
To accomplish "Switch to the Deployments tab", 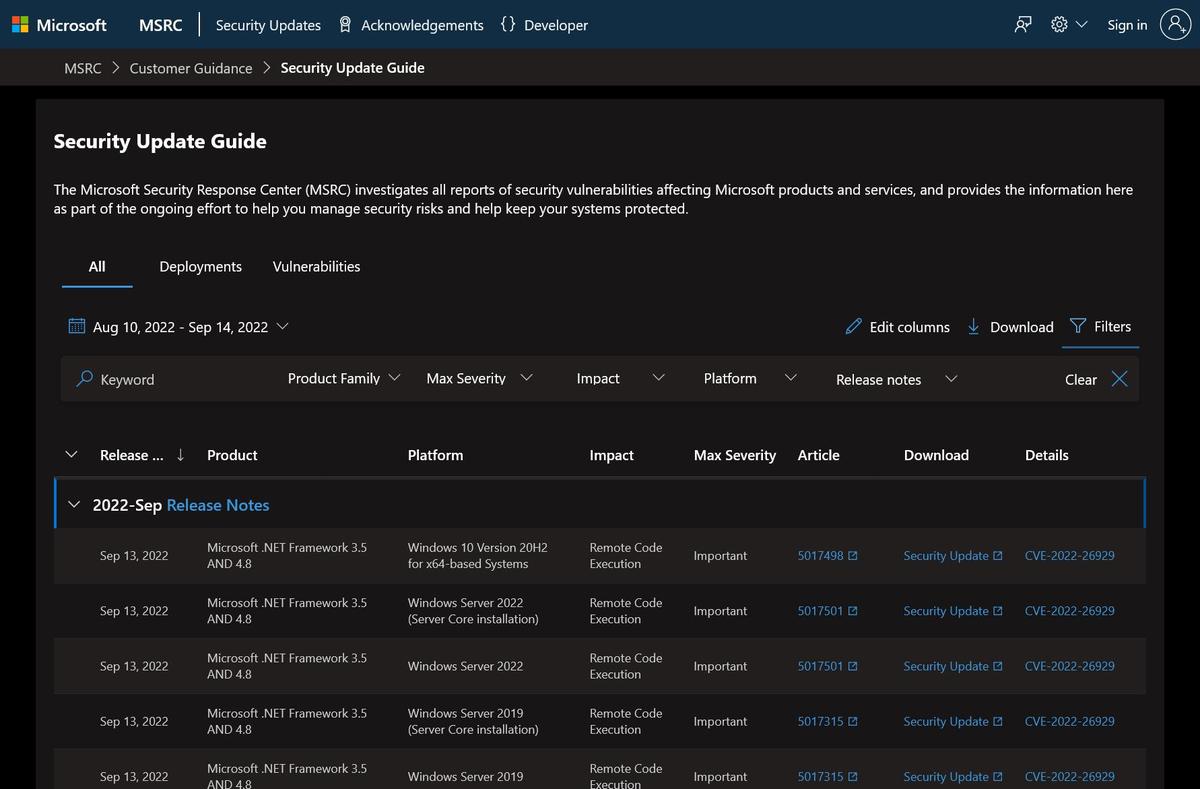I will tap(201, 267).
